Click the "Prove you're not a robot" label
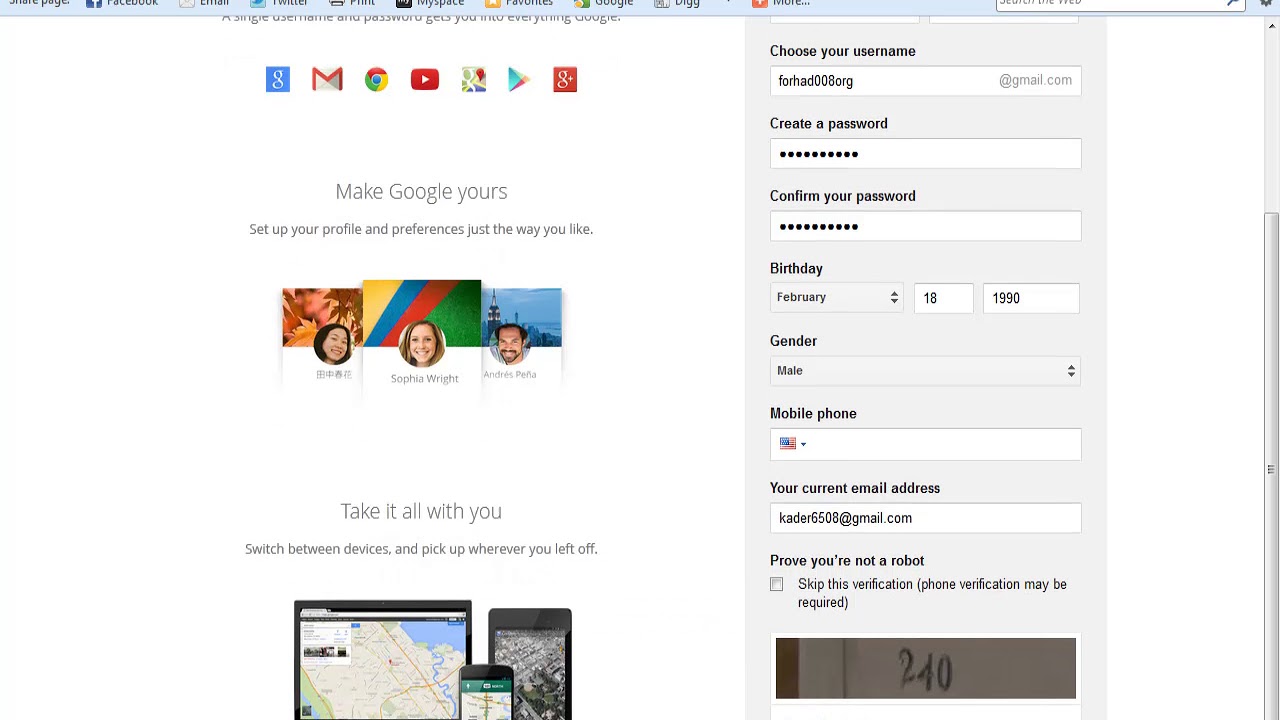This screenshot has height=720, width=1280. click(847, 561)
